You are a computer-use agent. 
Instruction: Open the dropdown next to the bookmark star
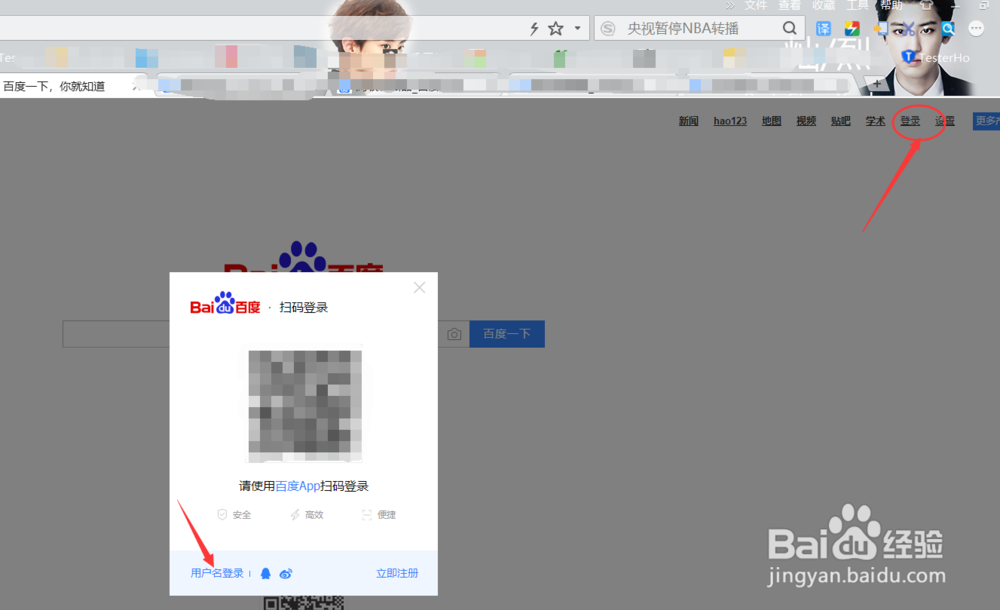point(576,27)
